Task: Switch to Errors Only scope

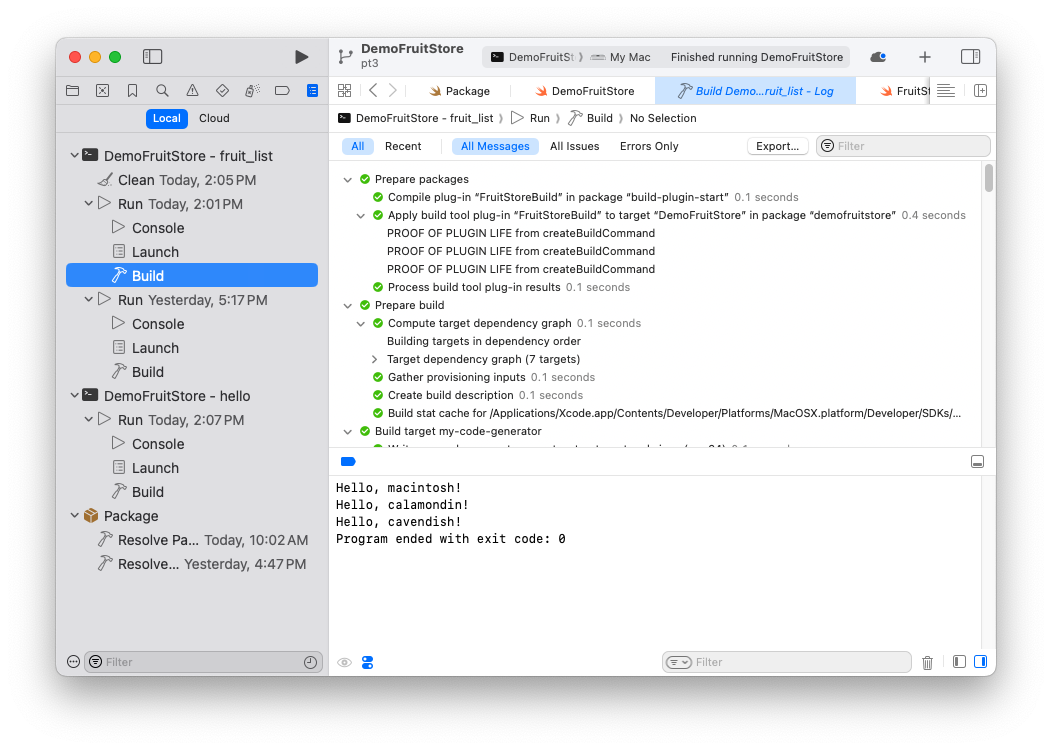Action: click(x=649, y=146)
